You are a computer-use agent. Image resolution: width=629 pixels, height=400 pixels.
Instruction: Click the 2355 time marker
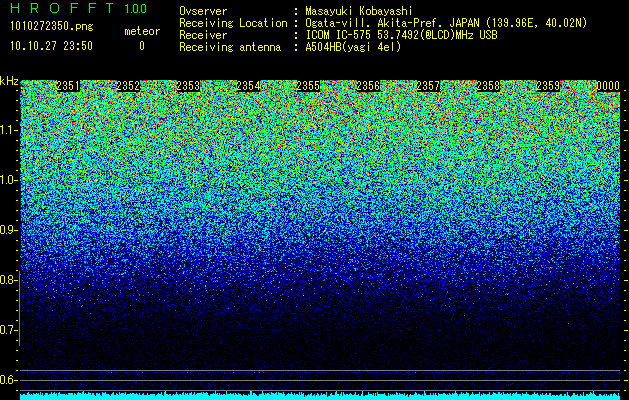pos(308,86)
